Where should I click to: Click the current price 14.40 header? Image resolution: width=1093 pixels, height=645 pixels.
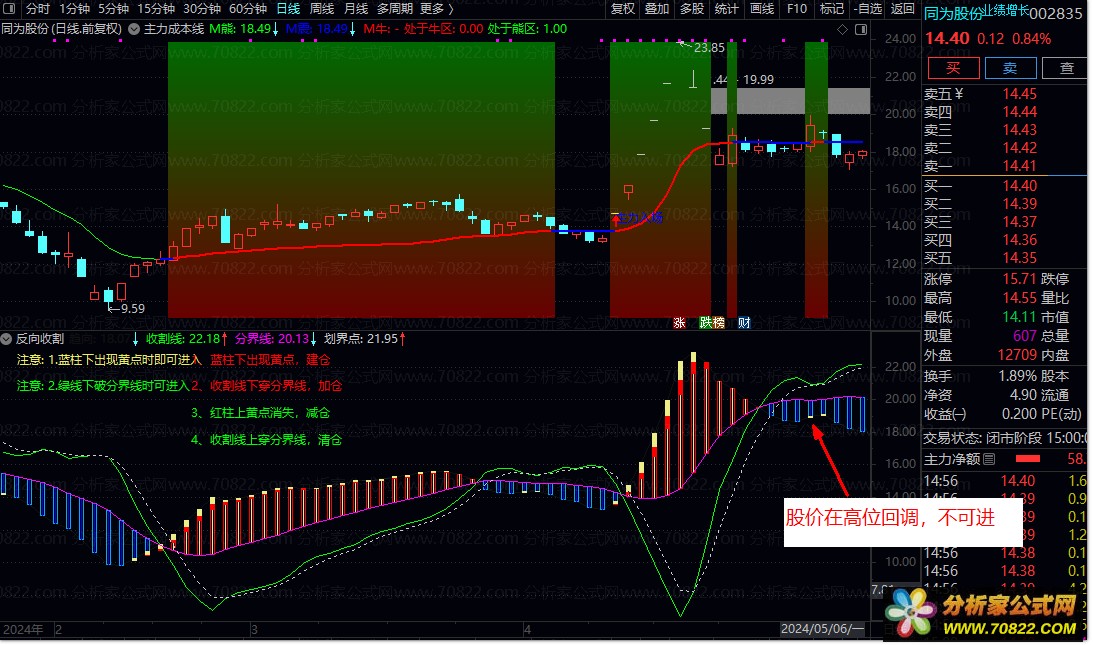(947, 39)
